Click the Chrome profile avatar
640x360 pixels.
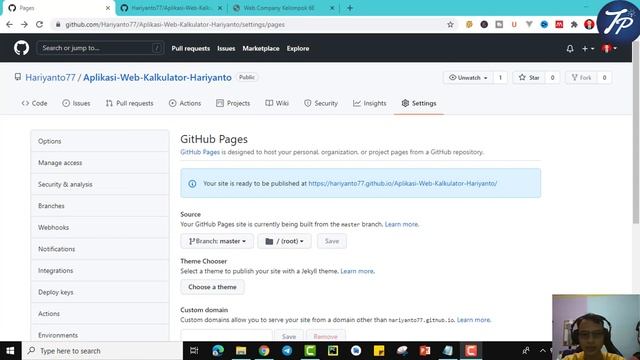(x=589, y=24)
